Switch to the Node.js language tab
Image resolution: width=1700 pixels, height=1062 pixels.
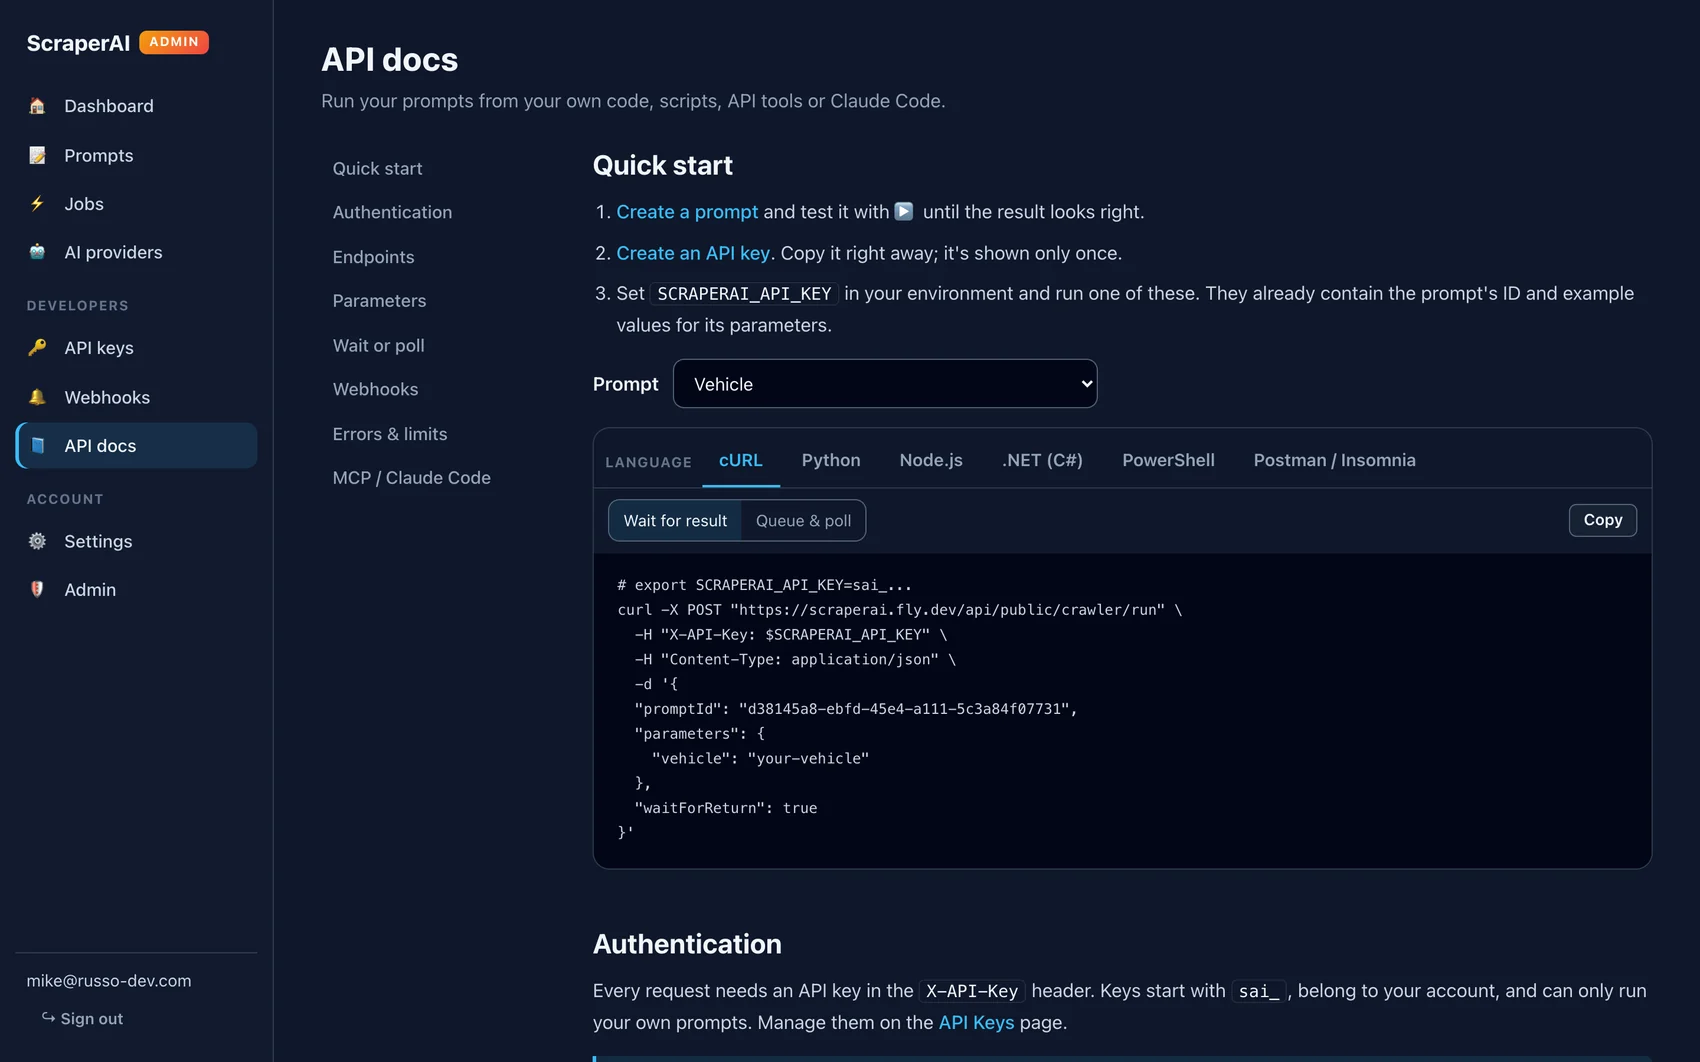931,460
